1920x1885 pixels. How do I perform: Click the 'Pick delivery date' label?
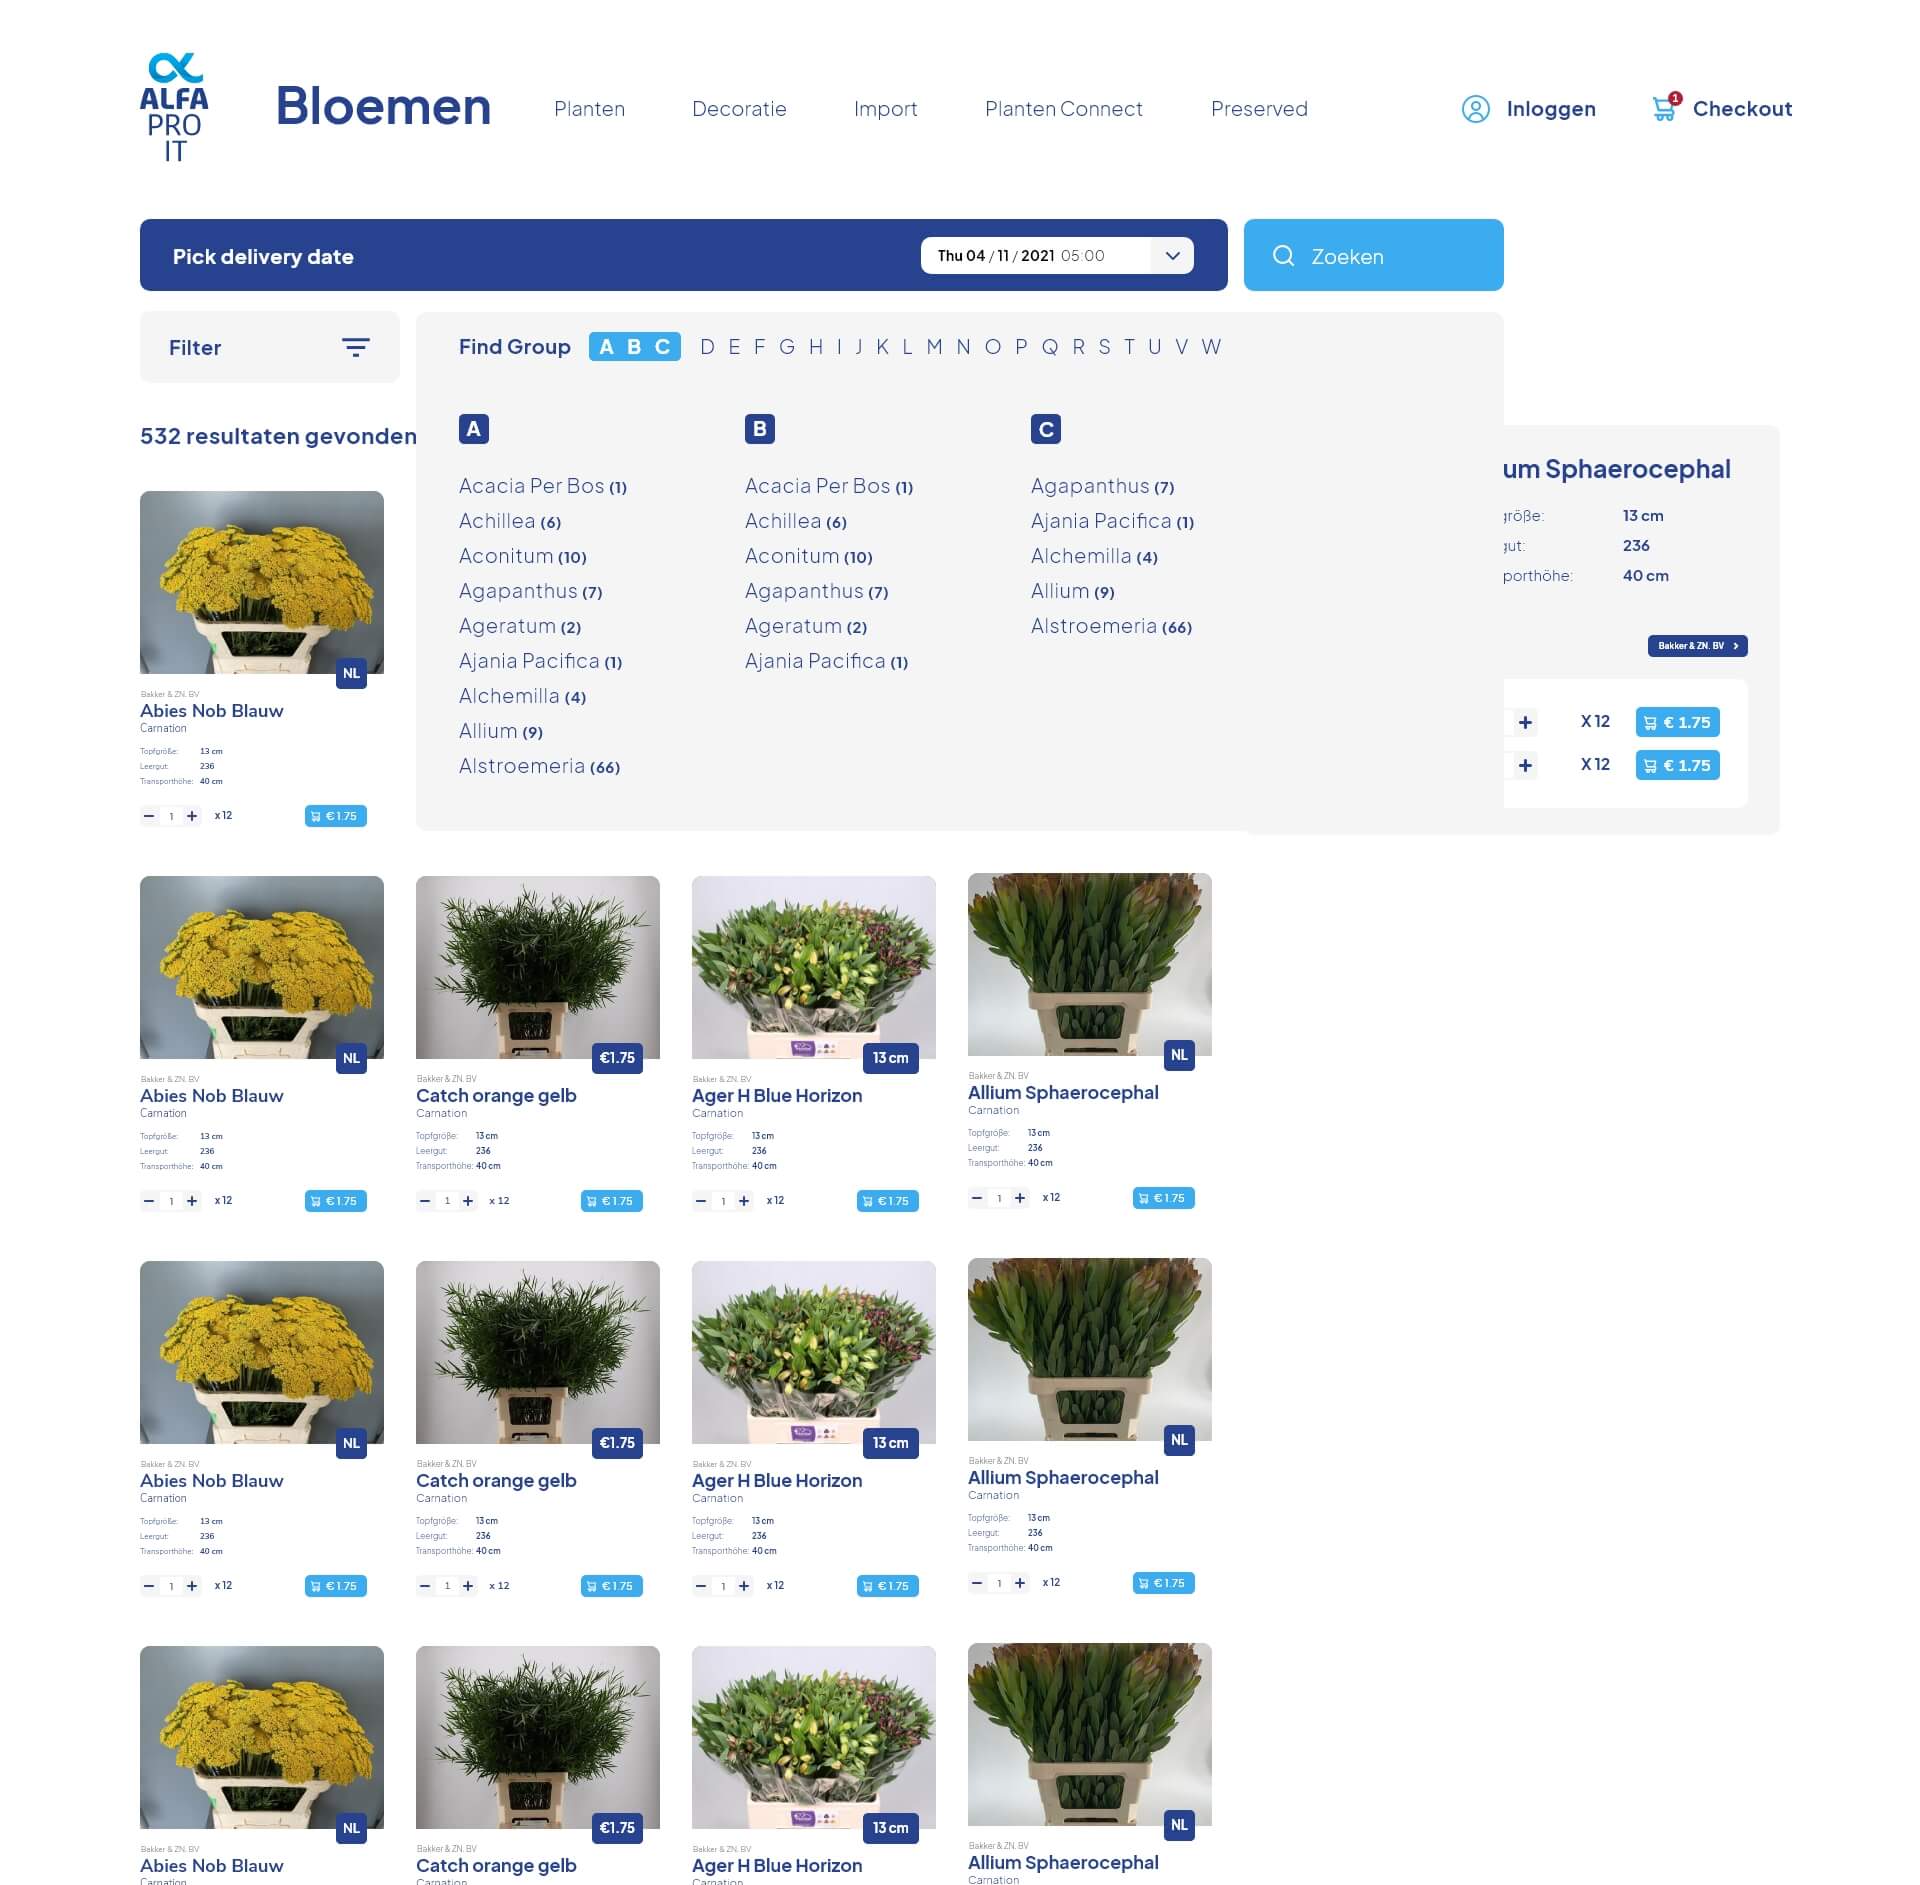(263, 256)
